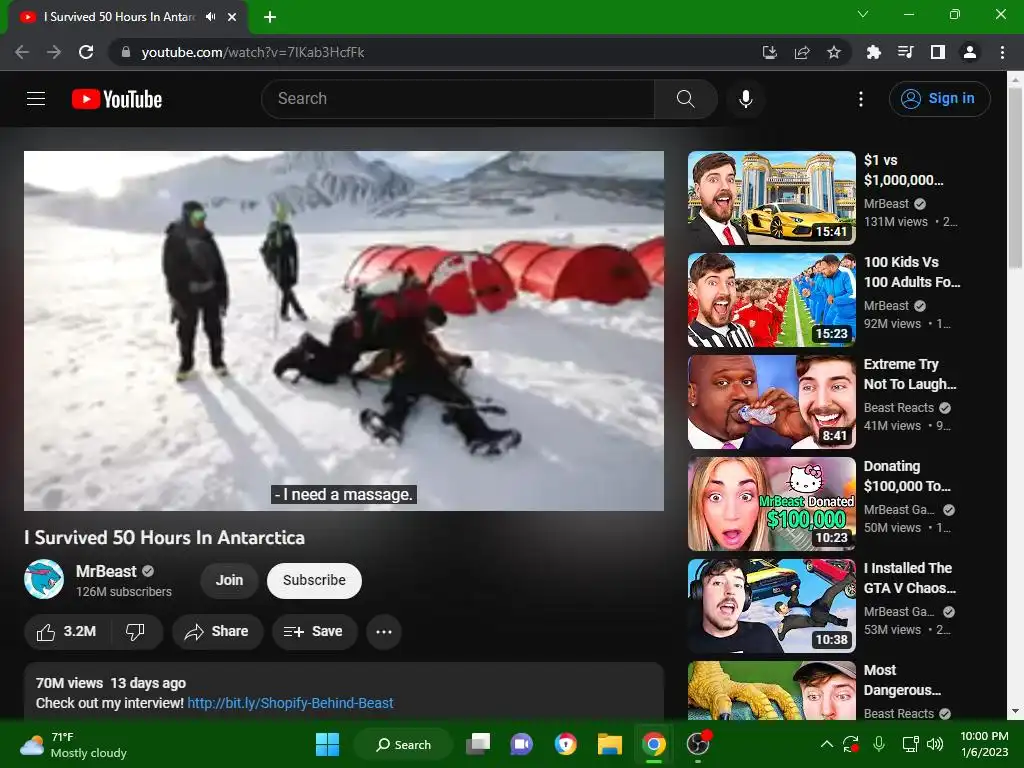Open Chrome media control icon

pos(905,52)
